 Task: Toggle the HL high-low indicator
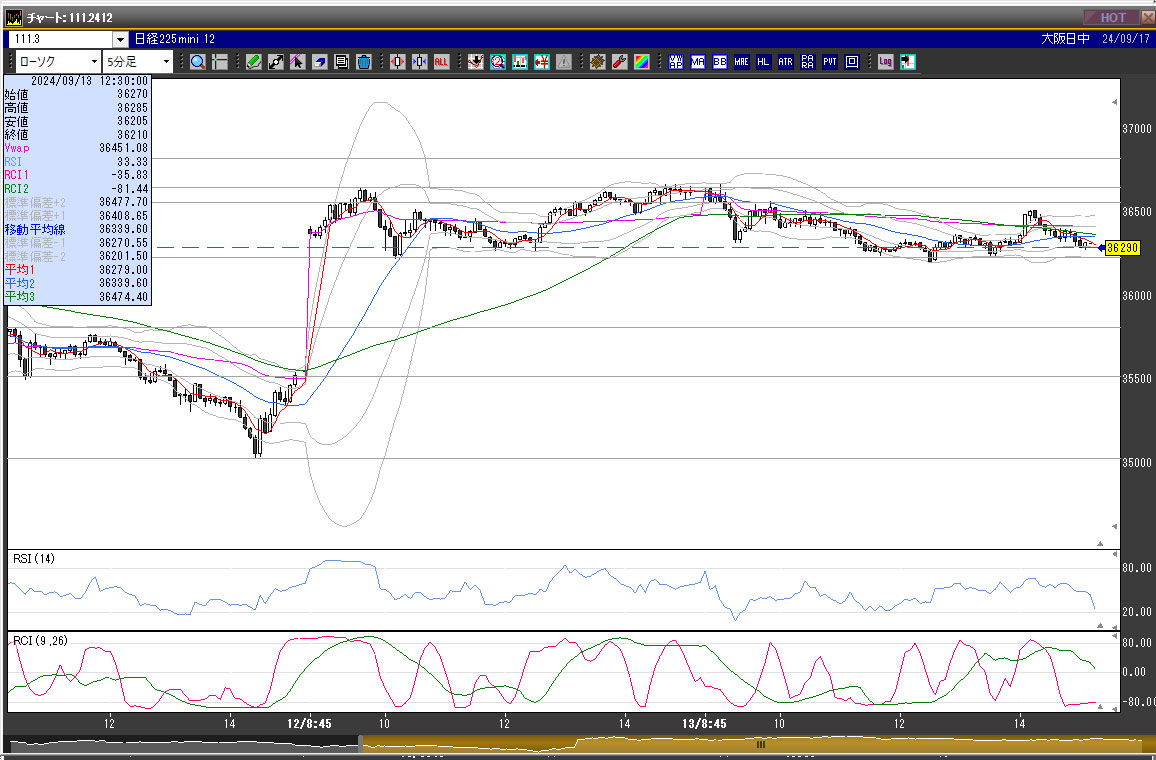click(x=763, y=62)
